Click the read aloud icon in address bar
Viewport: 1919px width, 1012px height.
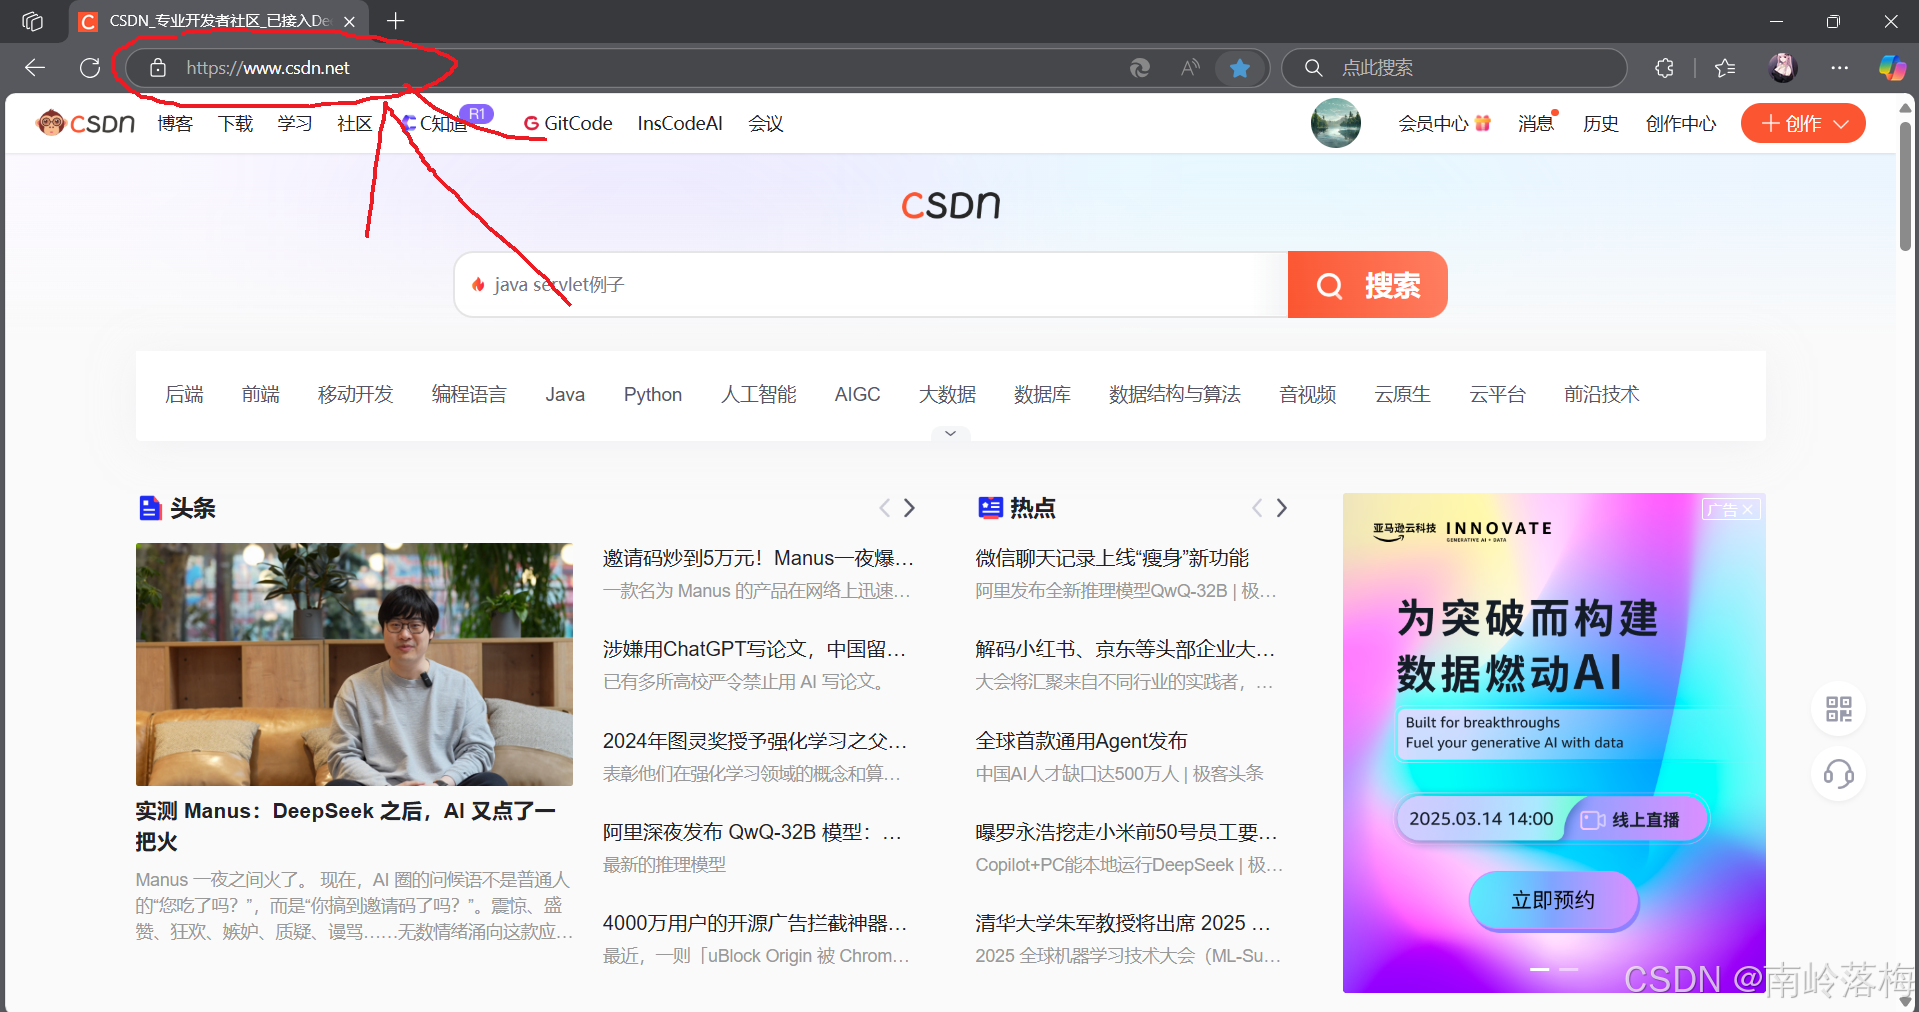(1190, 68)
